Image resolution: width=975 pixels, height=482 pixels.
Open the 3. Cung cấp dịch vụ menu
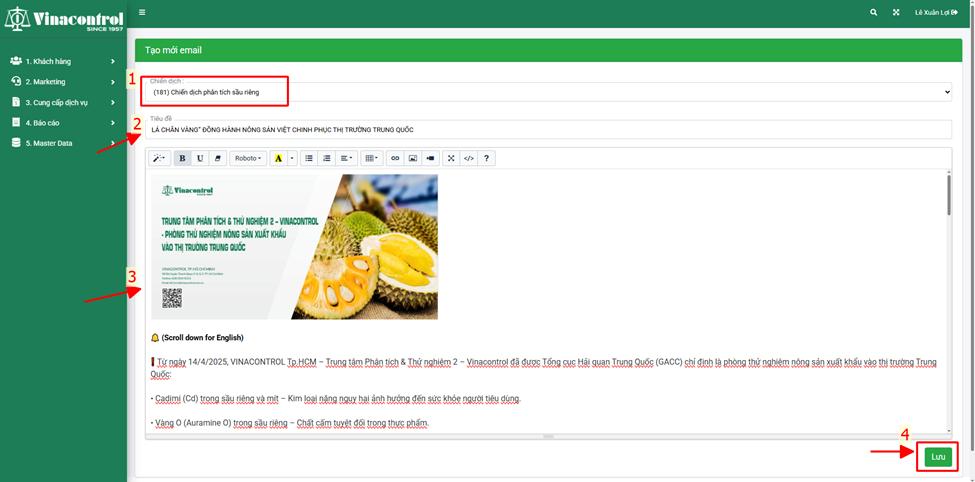pyautogui.click(x=63, y=103)
